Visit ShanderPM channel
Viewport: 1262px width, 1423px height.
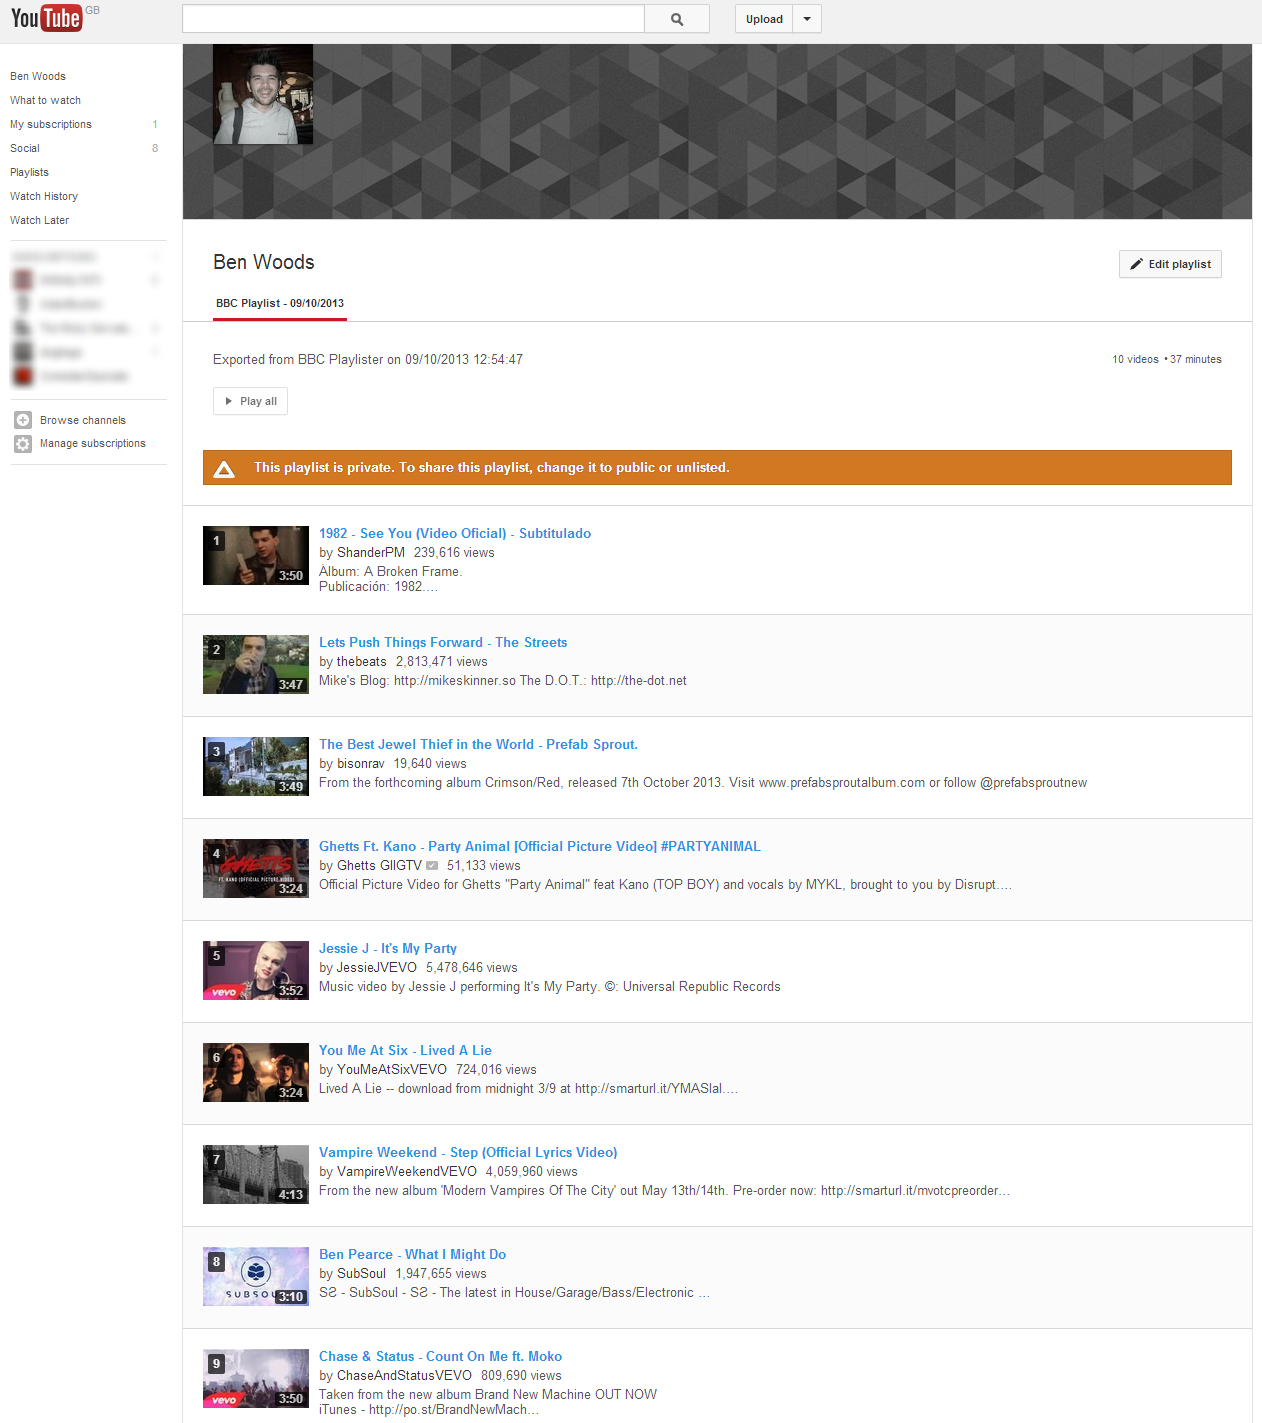pyautogui.click(x=371, y=552)
